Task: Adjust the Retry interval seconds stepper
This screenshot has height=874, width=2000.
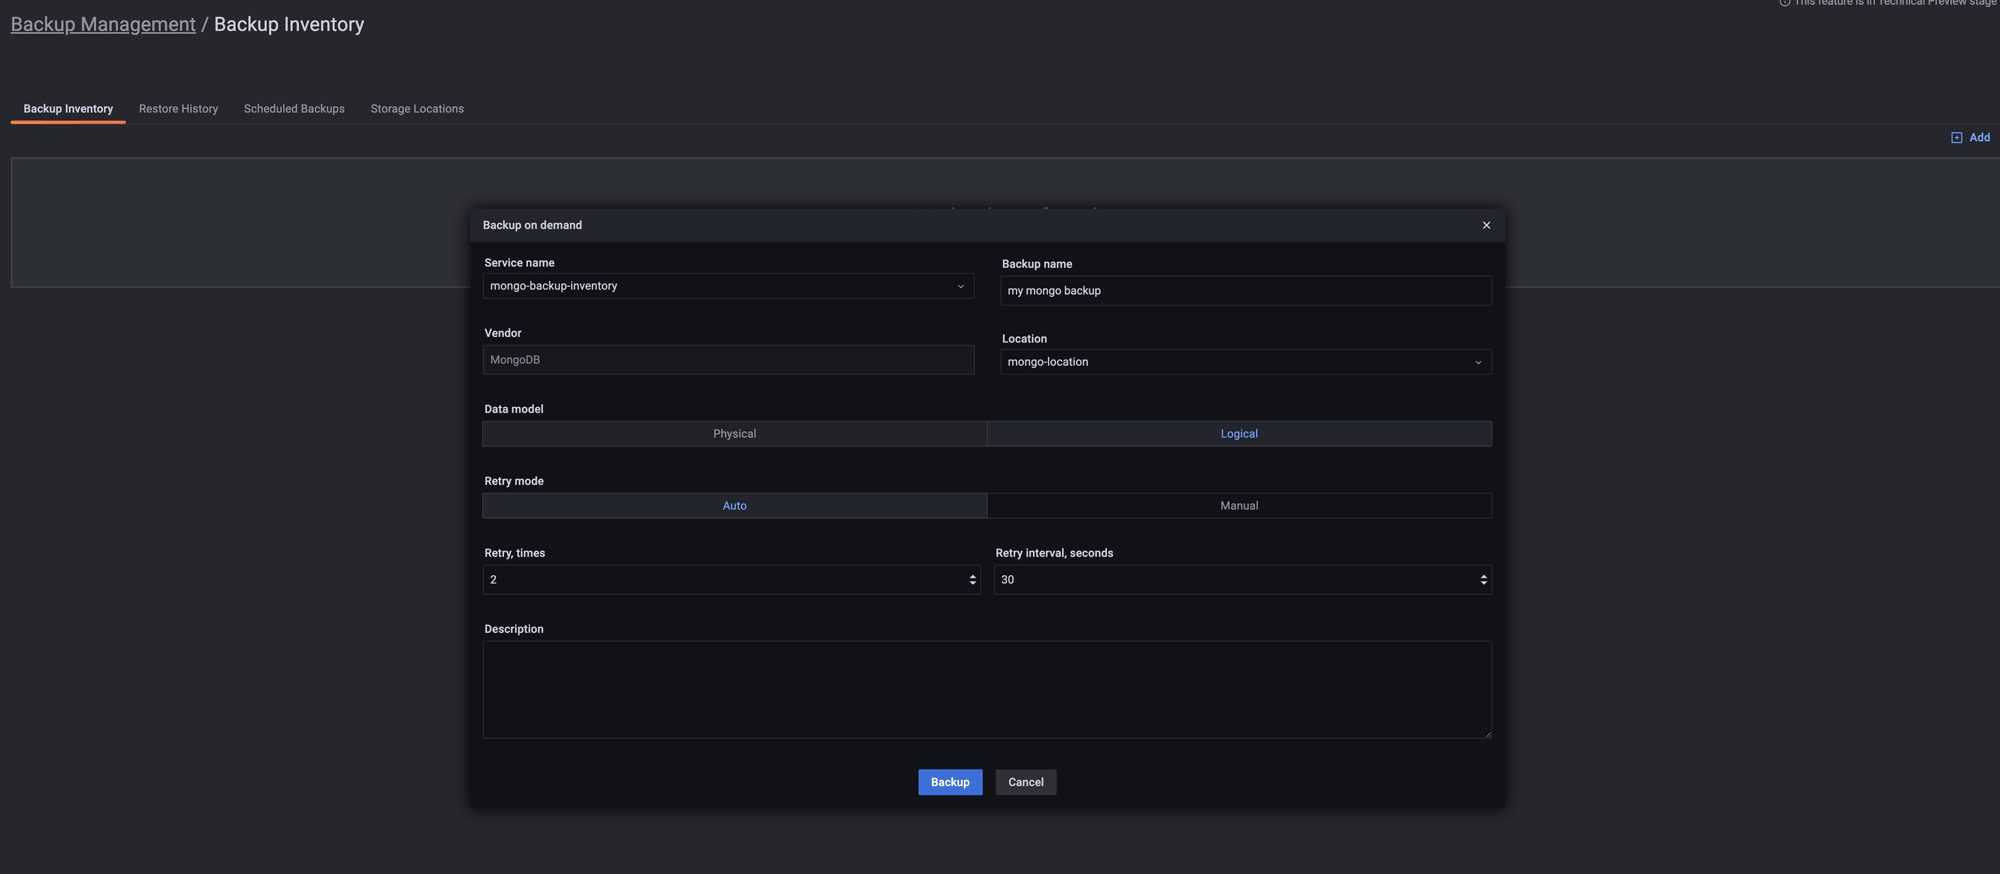Action: point(1483,580)
